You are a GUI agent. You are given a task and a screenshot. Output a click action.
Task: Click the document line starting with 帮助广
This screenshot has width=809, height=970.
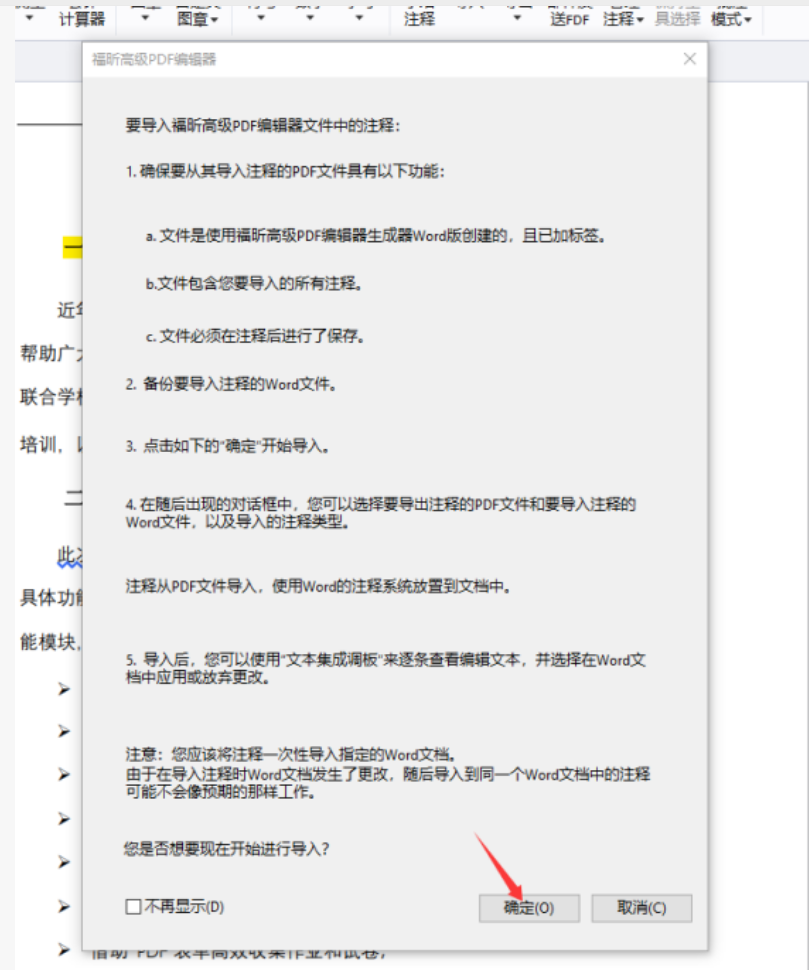click(50, 353)
